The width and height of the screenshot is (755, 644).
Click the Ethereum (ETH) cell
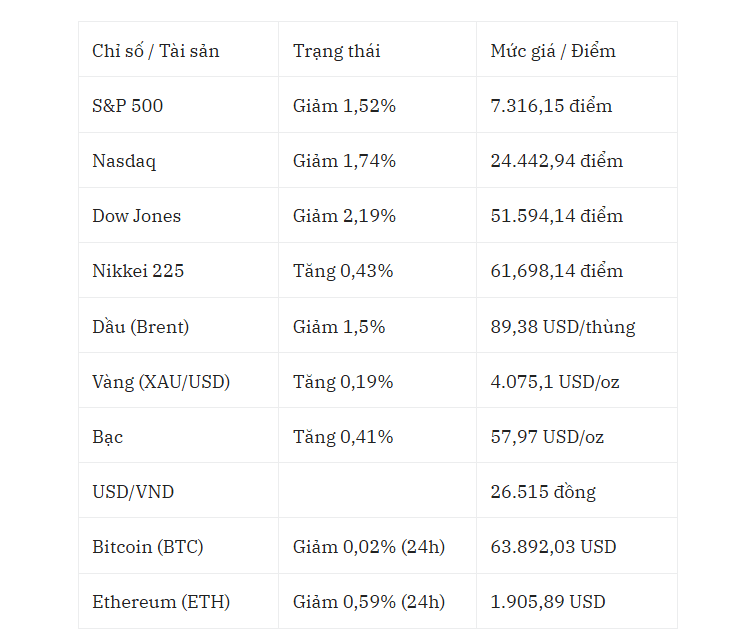click(161, 602)
